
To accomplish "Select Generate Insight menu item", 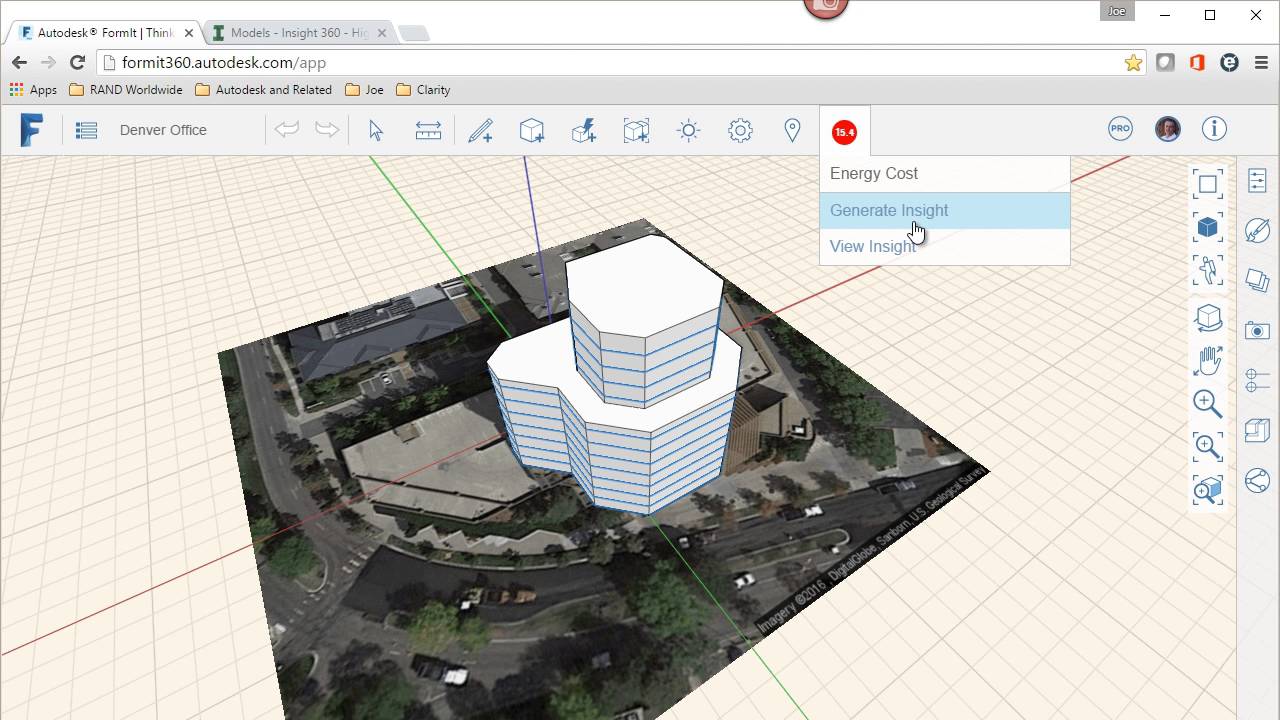I will click(x=945, y=210).
